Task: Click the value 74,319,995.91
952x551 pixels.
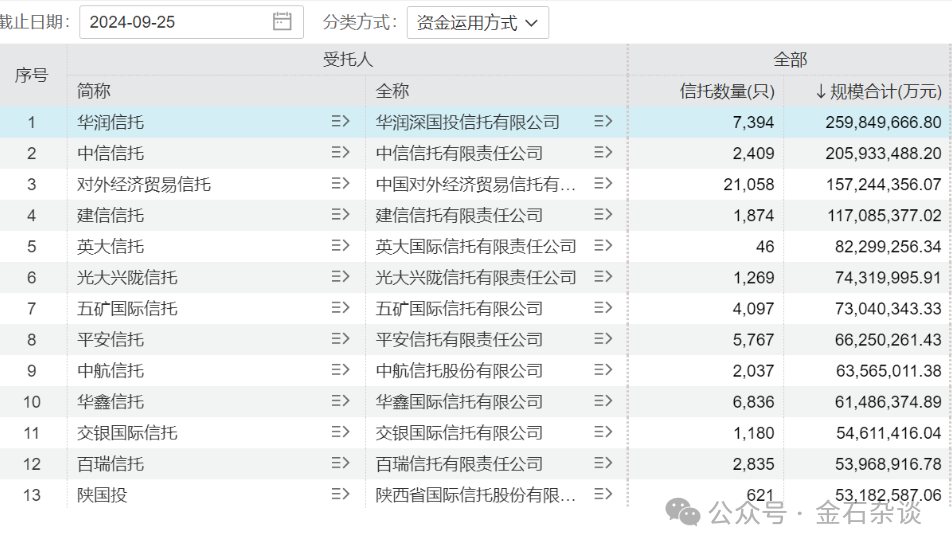Action: (x=888, y=278)
